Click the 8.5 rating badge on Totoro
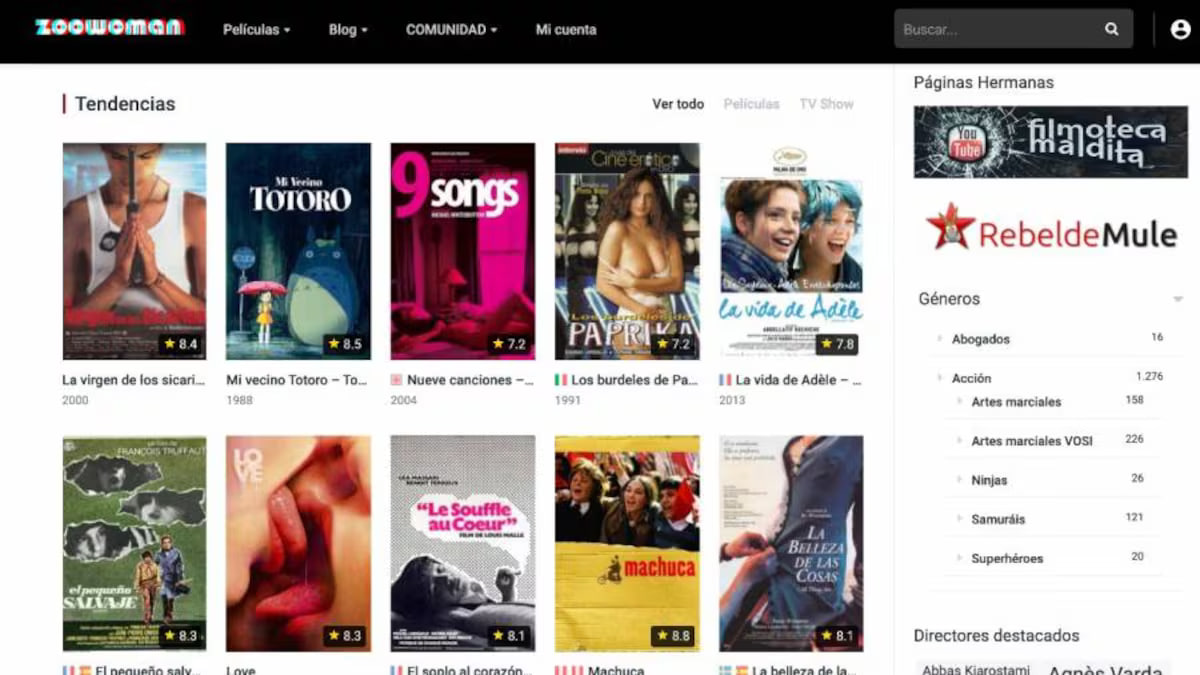Screen dimensions: 1200x675 pos(345,344)
